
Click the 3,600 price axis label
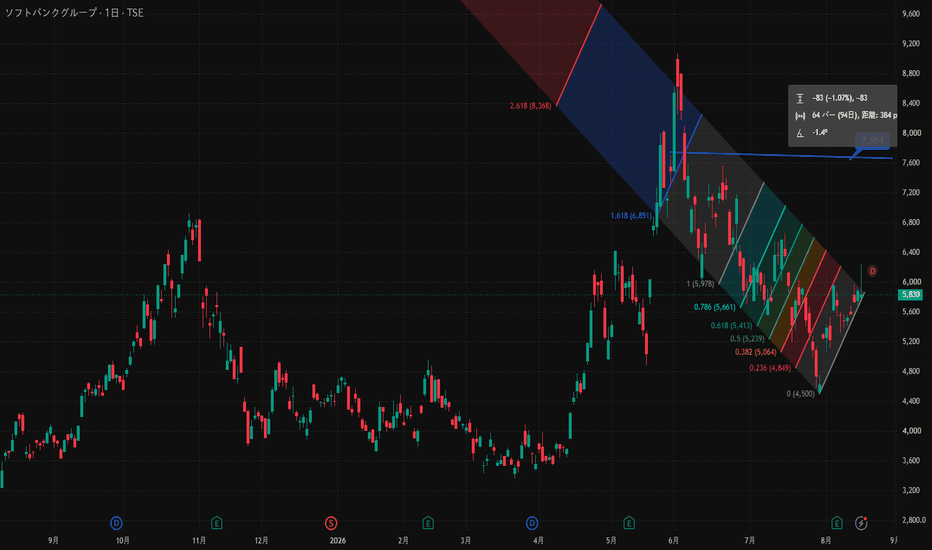(x=911, y=460)
